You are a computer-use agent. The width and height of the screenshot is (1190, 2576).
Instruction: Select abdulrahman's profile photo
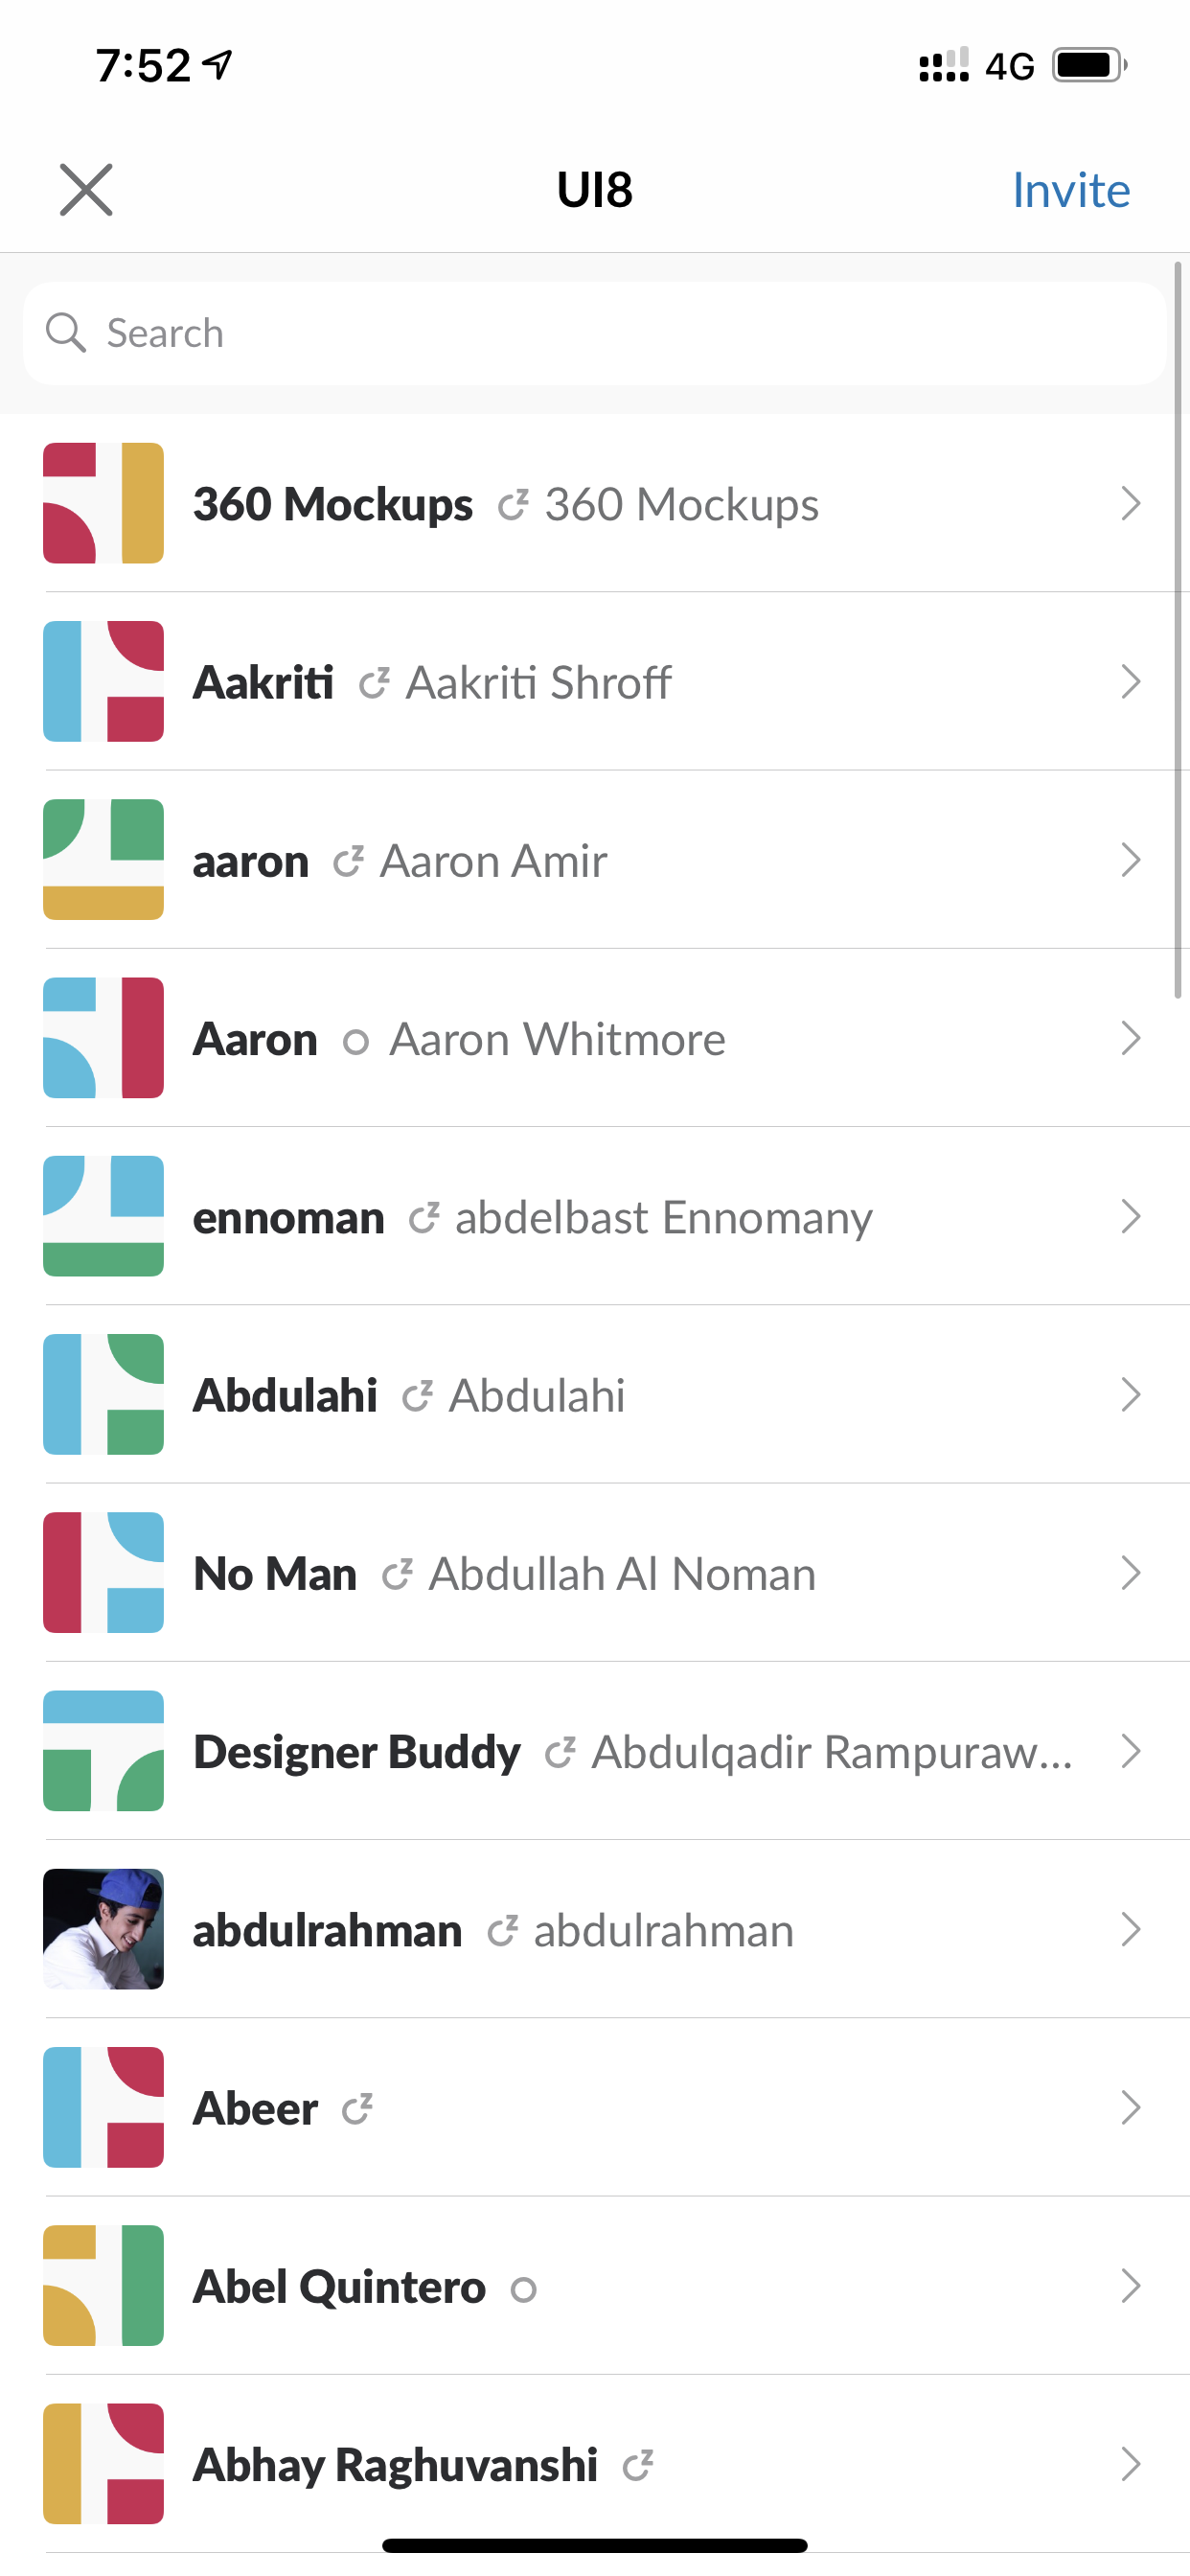click(x=103, y=1929)
